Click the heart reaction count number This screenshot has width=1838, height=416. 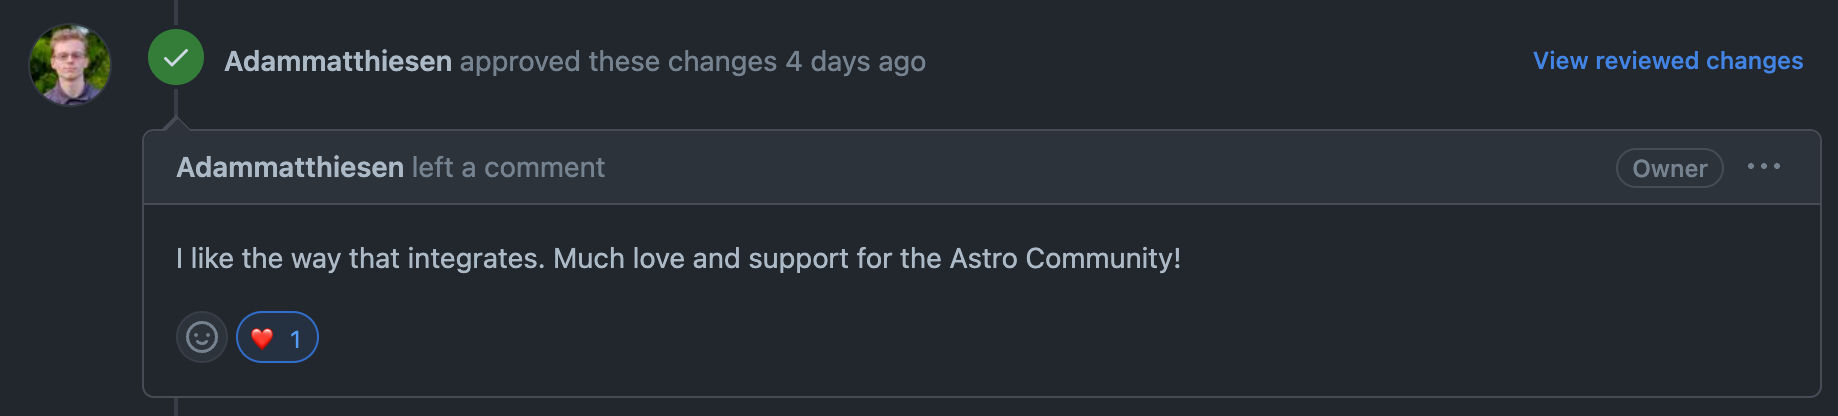click(295, 339)
